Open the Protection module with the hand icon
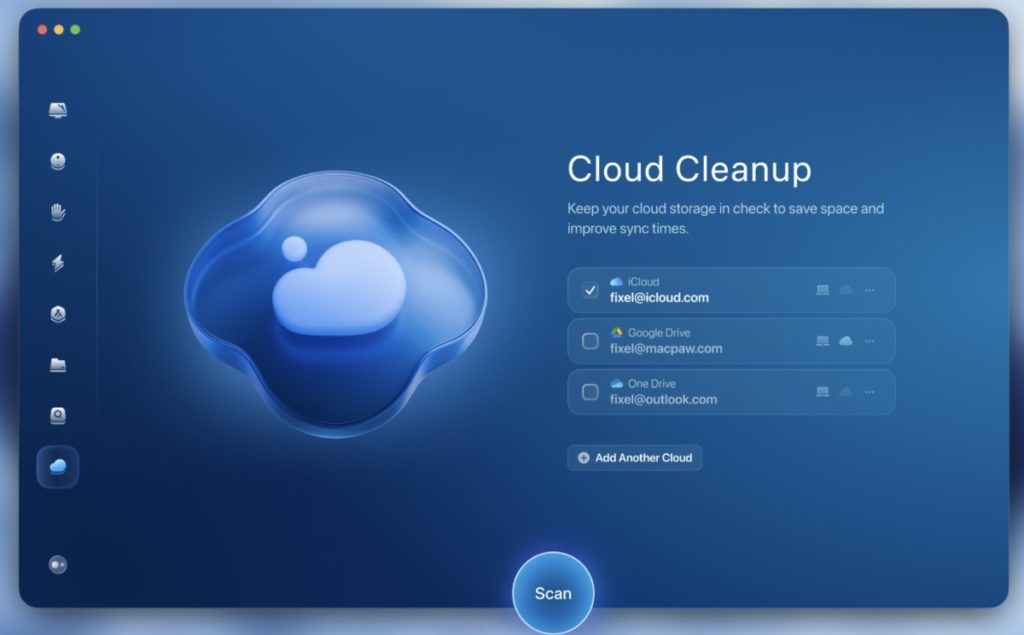This screenshot has height=635, width=1024. (x=58, y=212)
